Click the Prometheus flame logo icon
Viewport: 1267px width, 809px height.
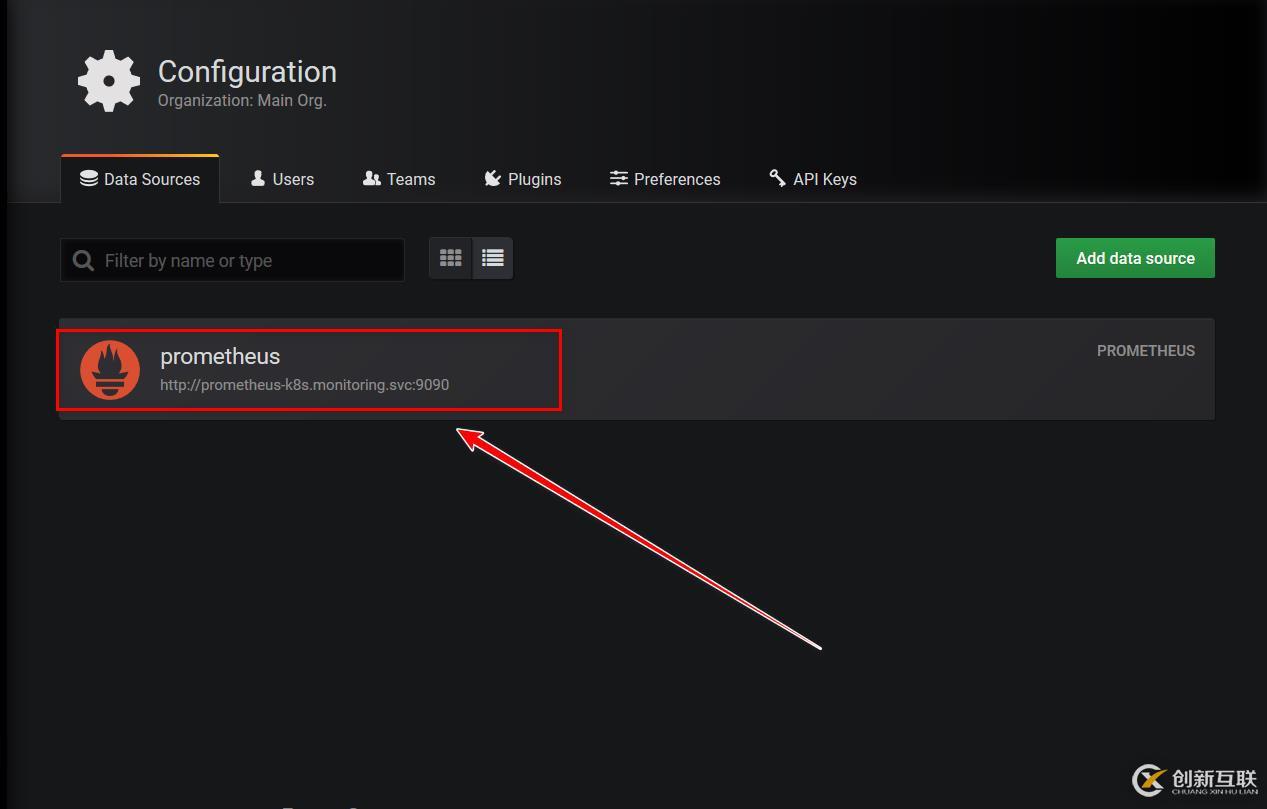click(x=110, y=369)
